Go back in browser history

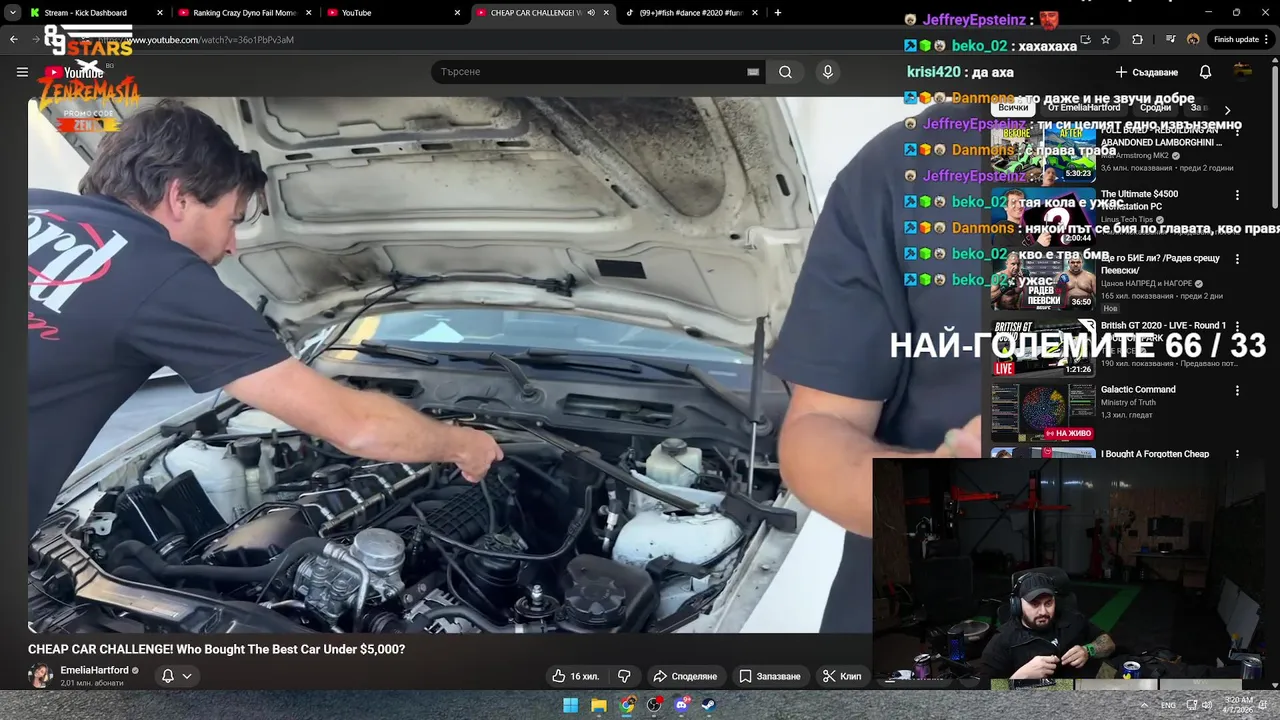pos(13,40)
